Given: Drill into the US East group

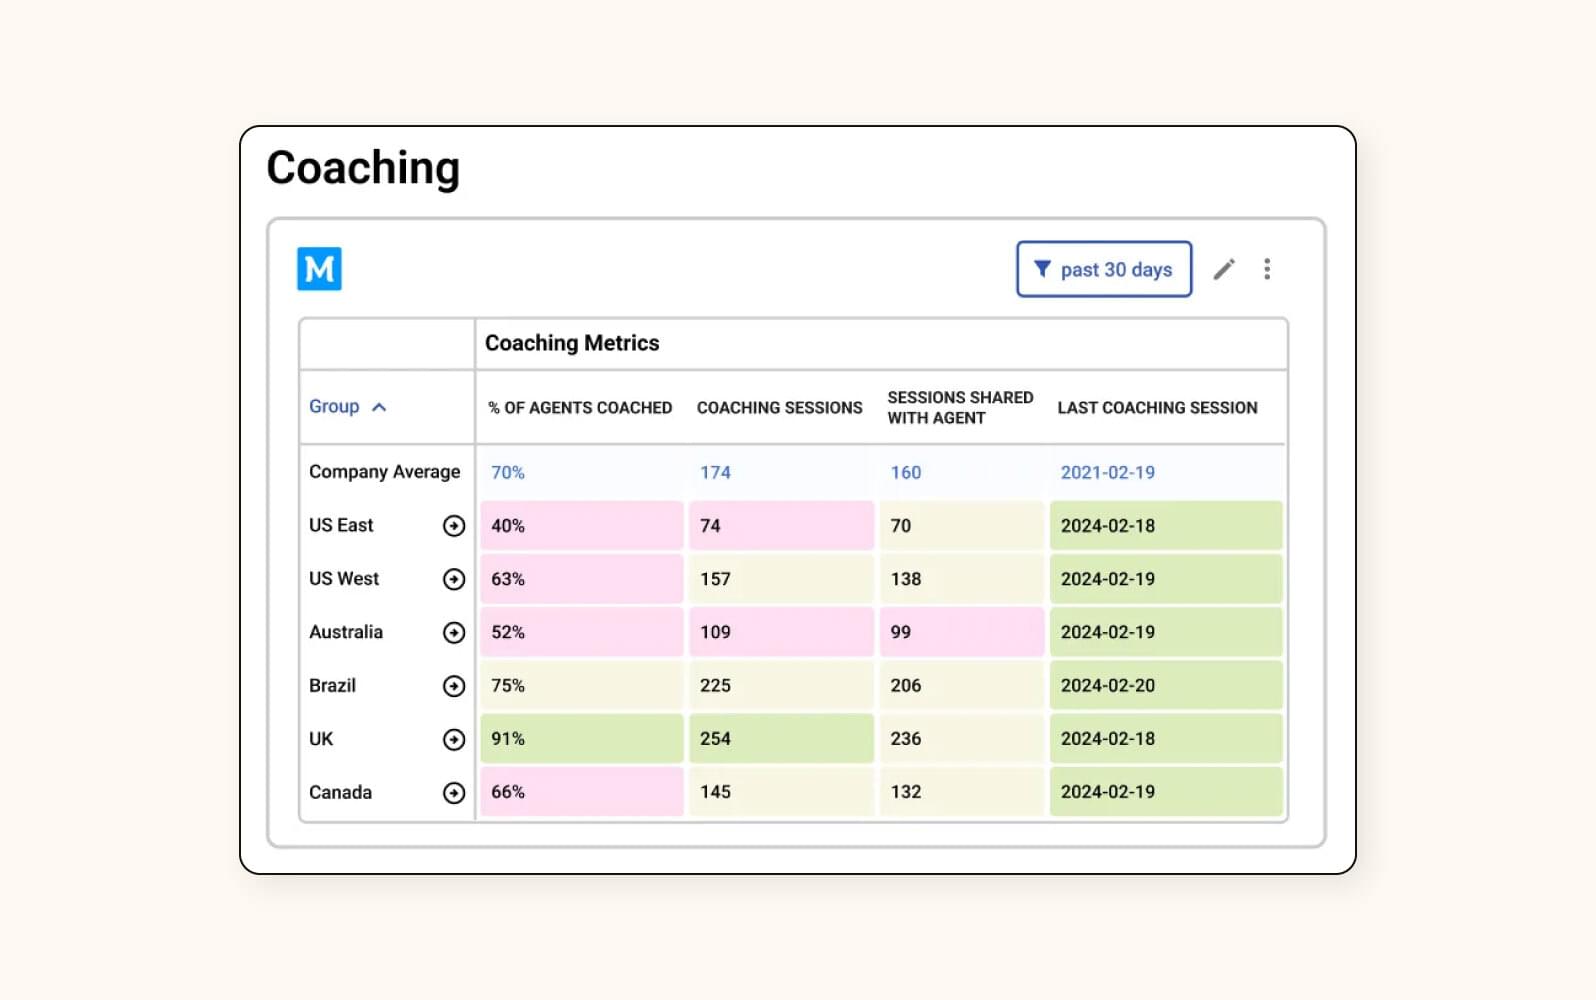Looking at the screenshot, I should point(454,525).
